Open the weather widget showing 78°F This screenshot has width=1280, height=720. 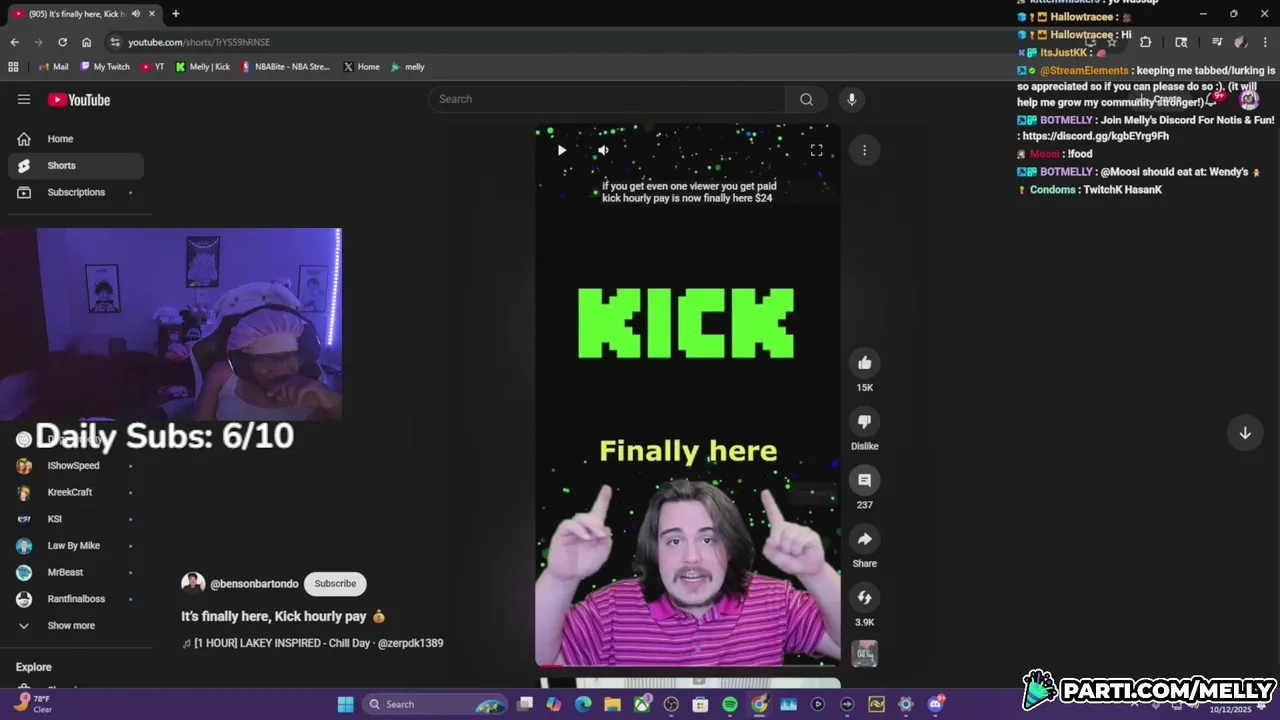32,704
